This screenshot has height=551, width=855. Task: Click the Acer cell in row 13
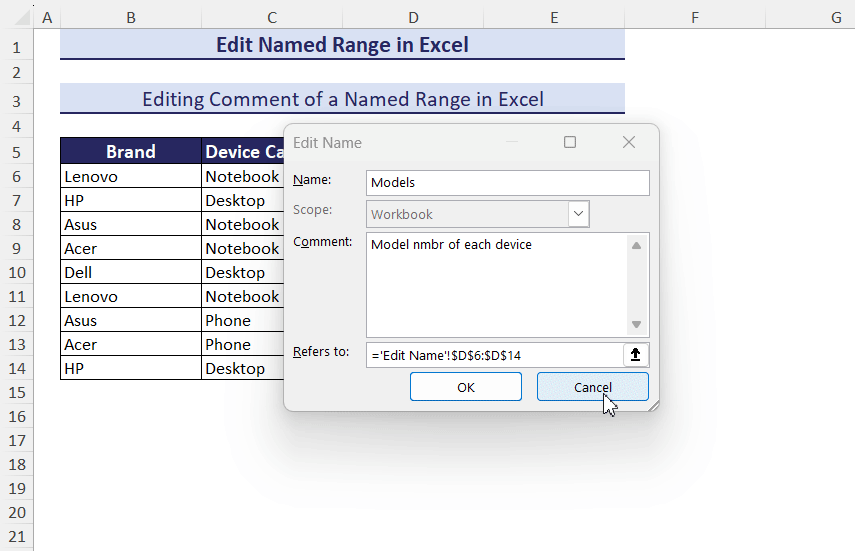click(x=131, y=344)
